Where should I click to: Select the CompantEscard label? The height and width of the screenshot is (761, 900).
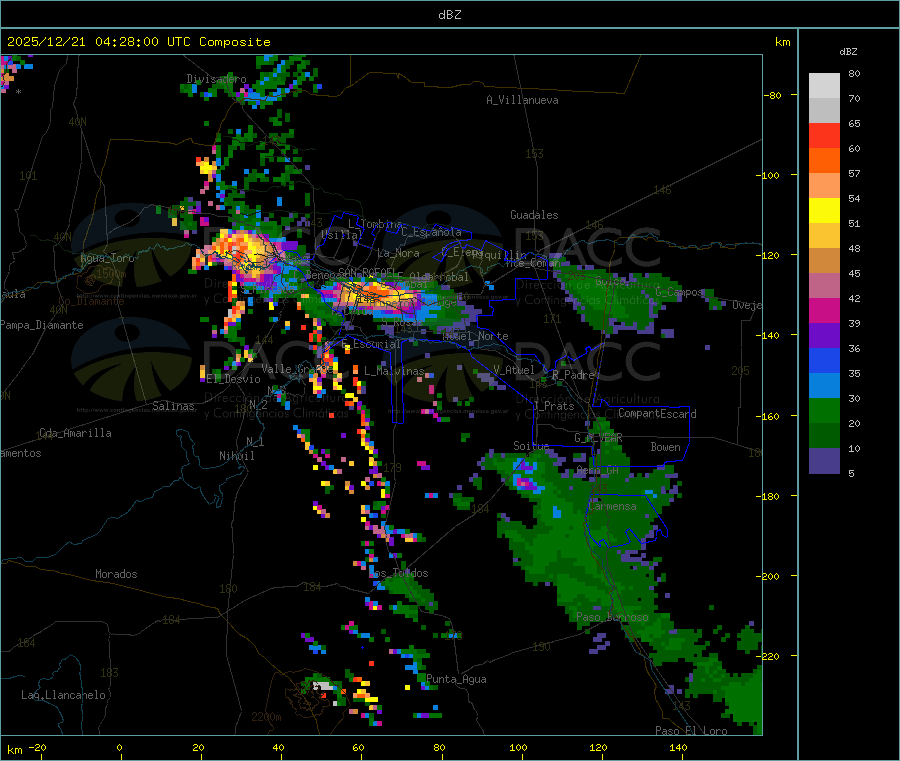pos(657,414)
